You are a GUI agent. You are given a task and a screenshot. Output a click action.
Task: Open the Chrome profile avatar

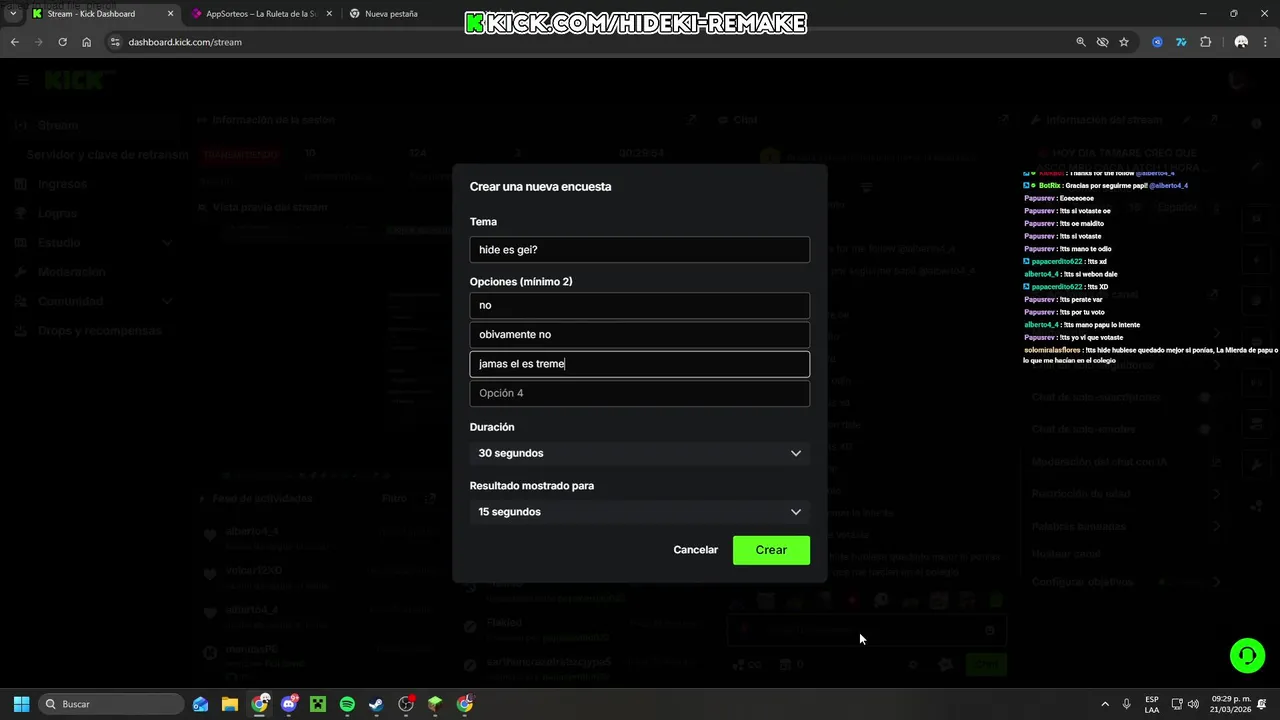1241,42
